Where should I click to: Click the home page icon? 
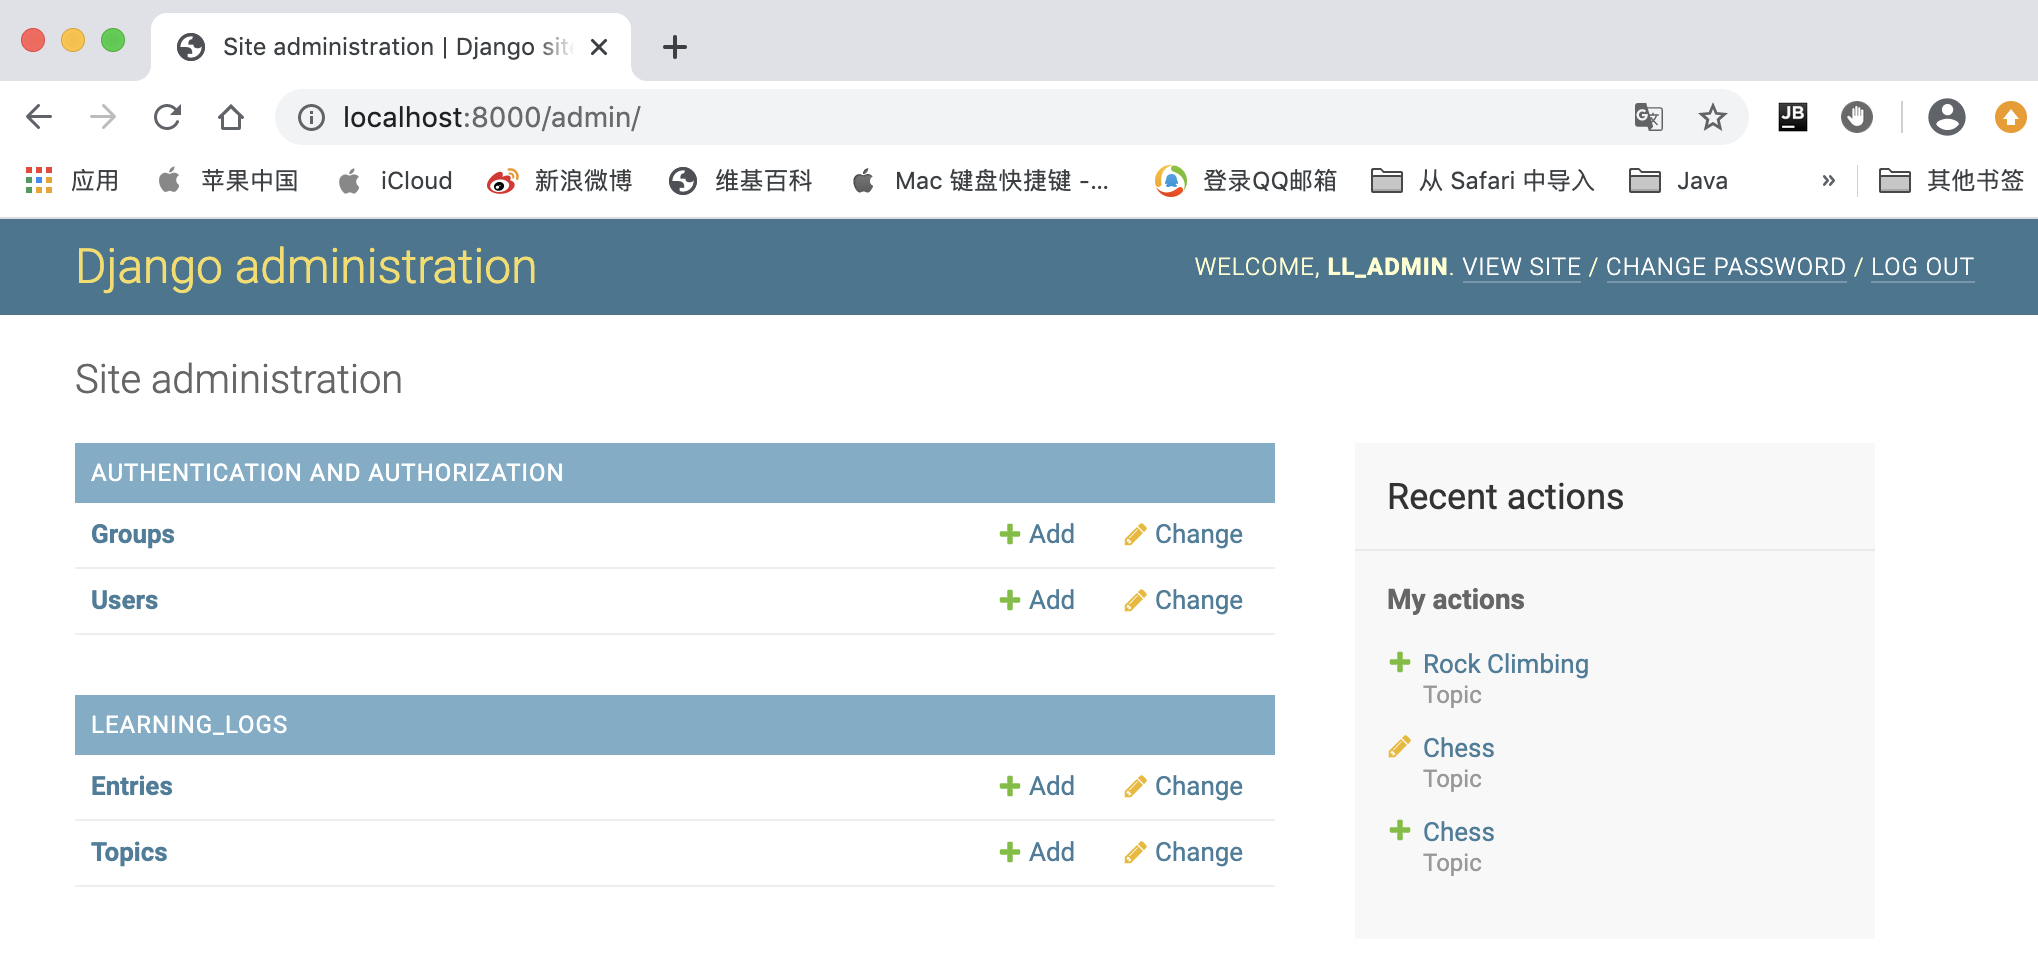(x=231, y=117)
